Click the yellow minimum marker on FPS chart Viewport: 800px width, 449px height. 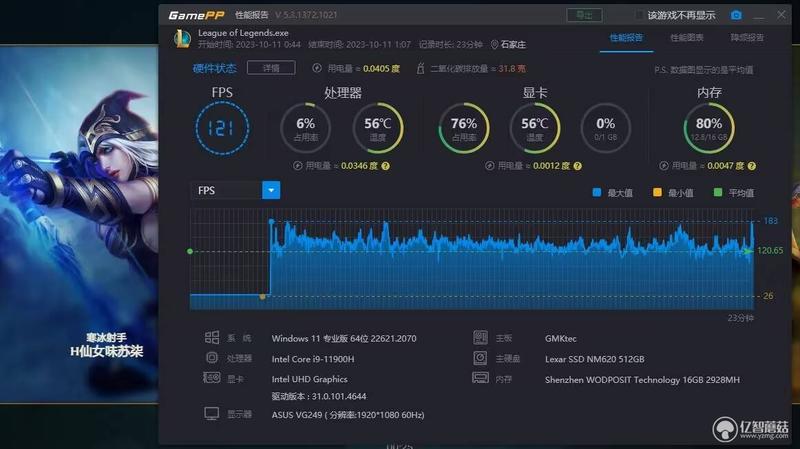262,296
